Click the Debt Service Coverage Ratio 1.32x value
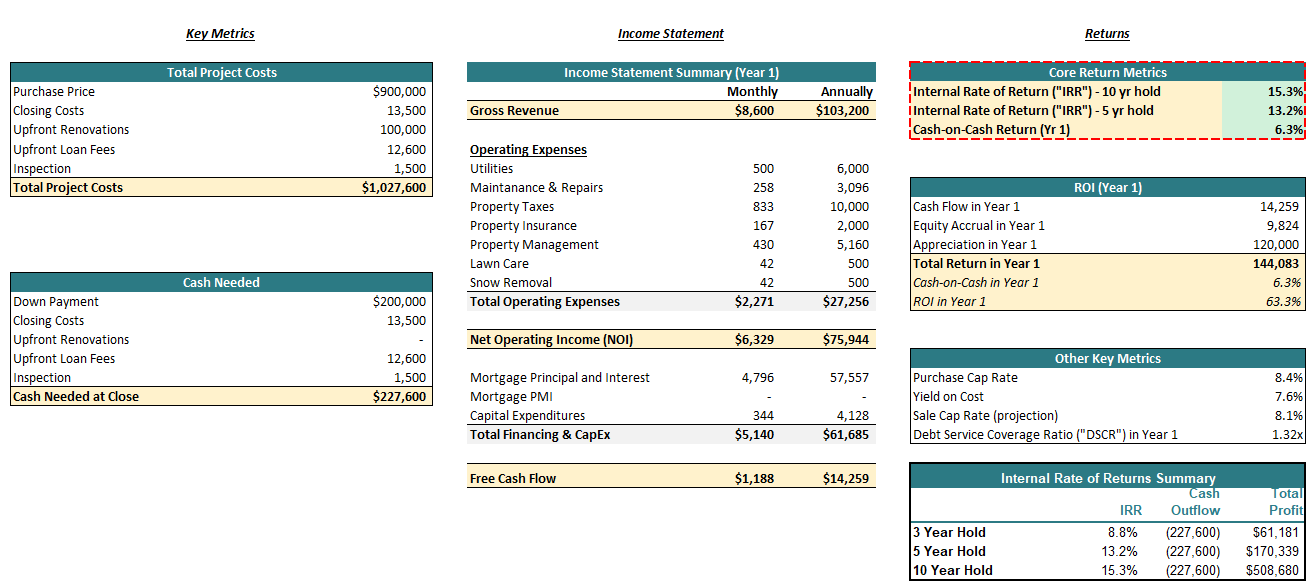 1285,435
